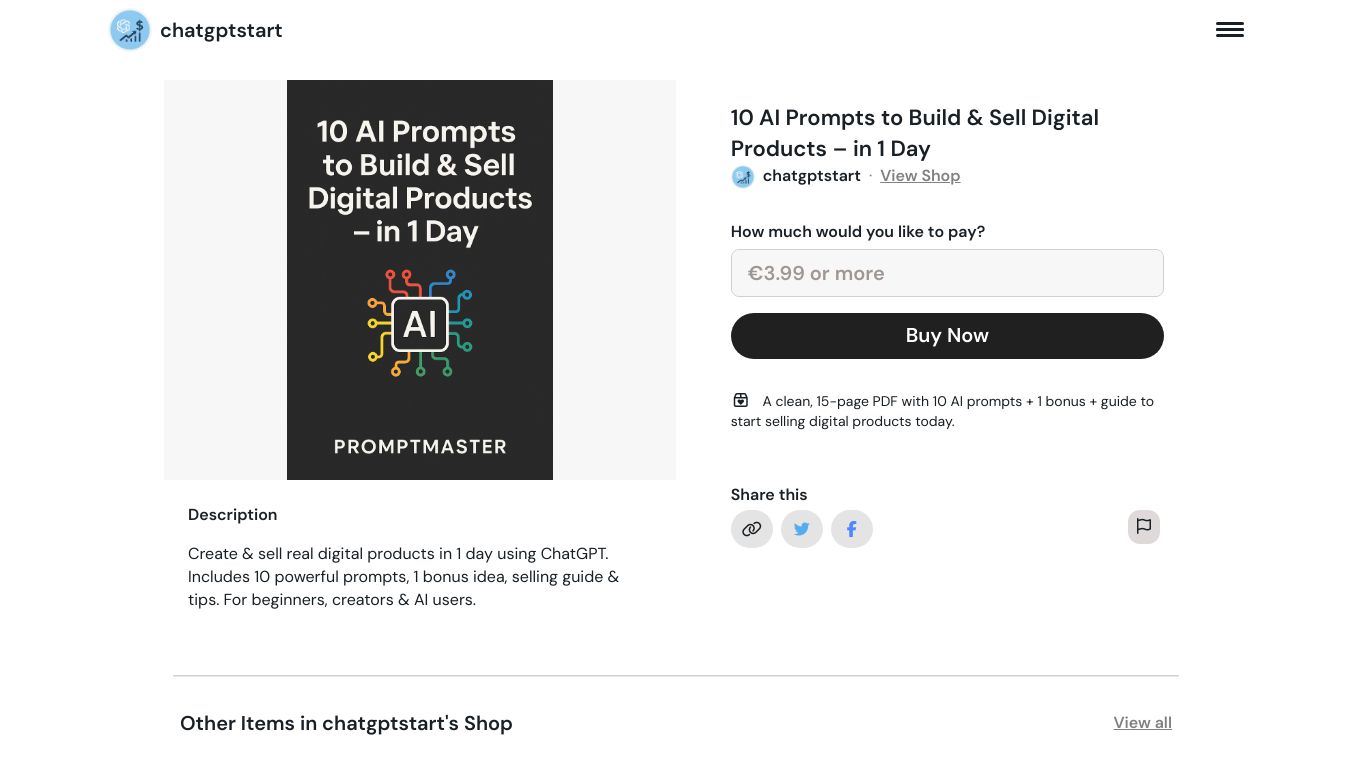Share this product on Facebook
This screenshot has height=760, width=1352.
(852, 529)
